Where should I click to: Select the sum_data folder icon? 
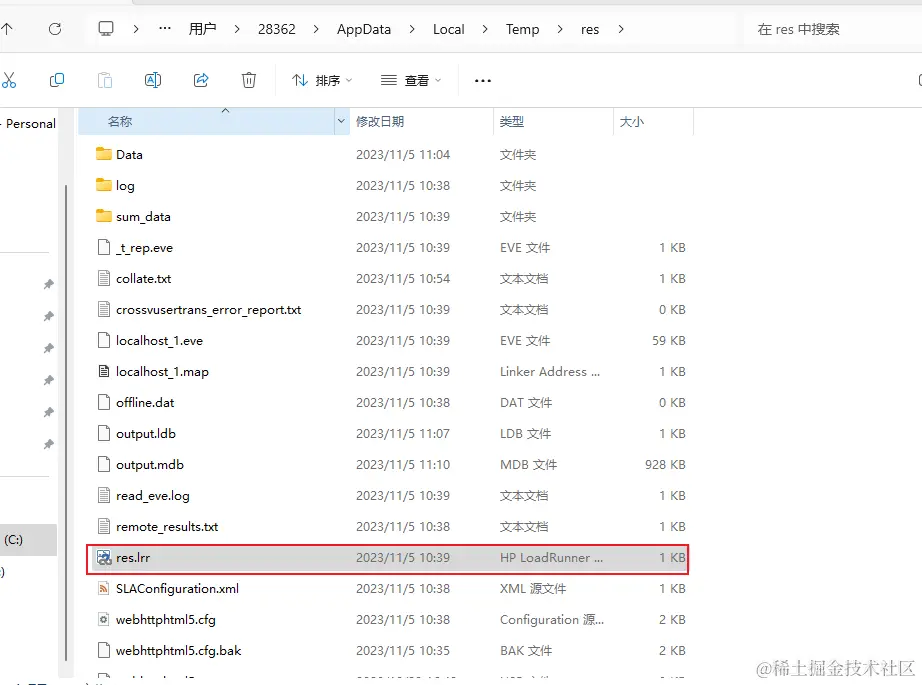coord(103,216)
